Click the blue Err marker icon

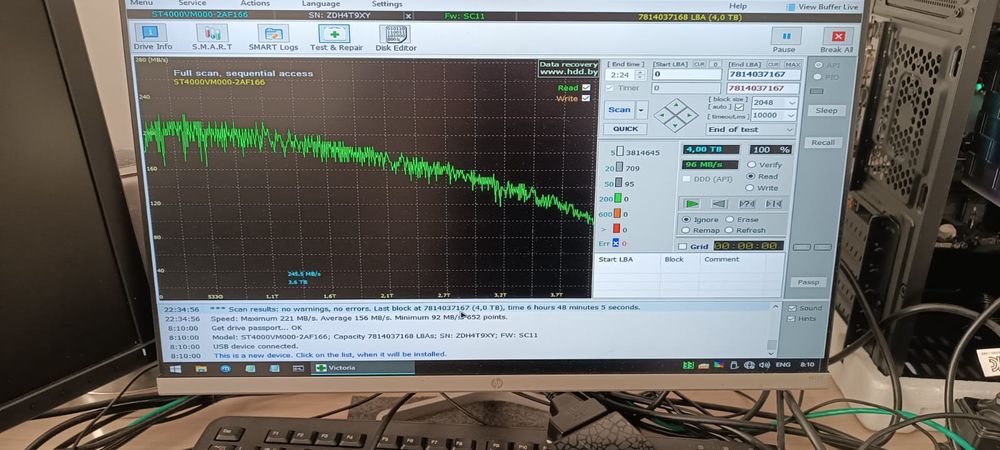pos(615,243)
